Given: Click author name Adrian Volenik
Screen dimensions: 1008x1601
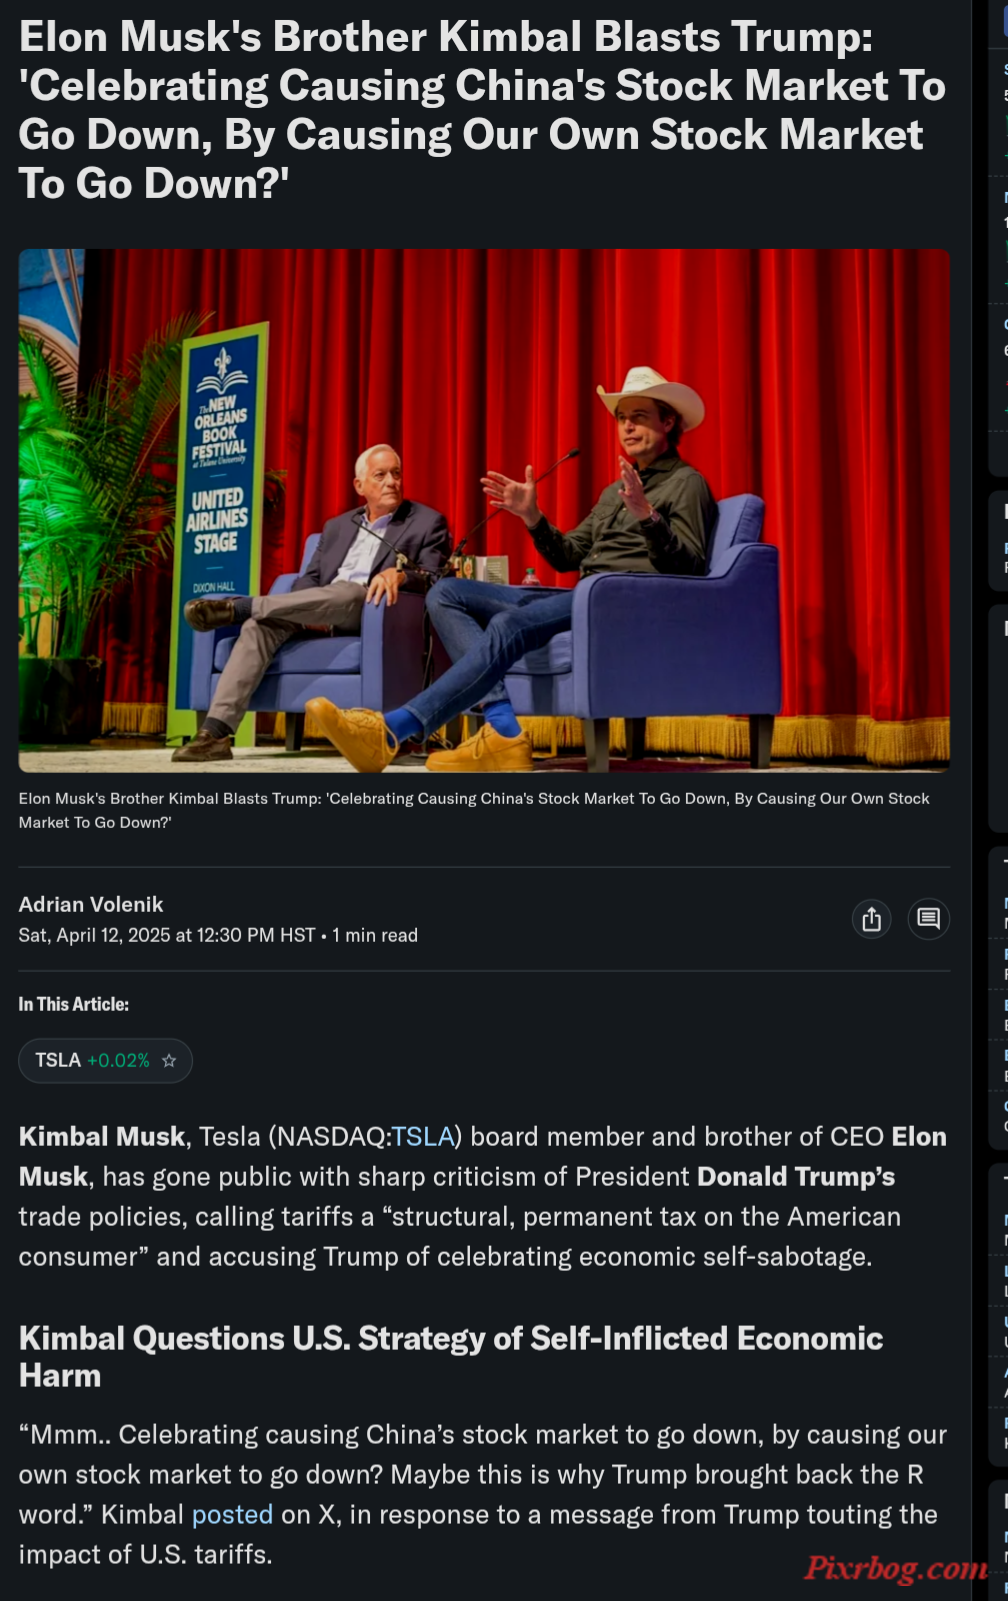Looking at the screenshot, I should click(x=91, y=905).
